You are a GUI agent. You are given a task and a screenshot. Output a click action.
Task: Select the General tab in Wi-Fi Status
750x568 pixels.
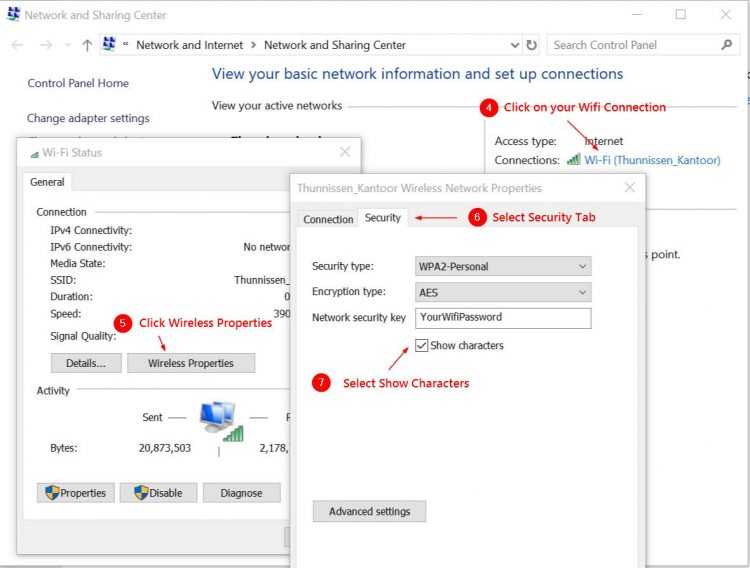point(47,182)
